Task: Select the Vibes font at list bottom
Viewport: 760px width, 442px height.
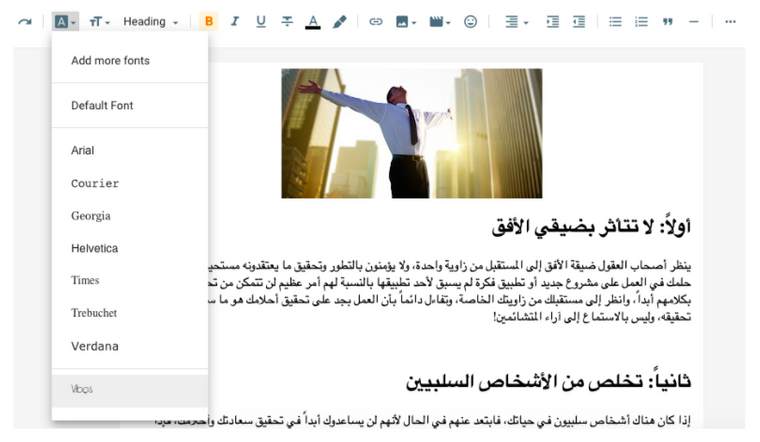Action: [x=130, y=390]
